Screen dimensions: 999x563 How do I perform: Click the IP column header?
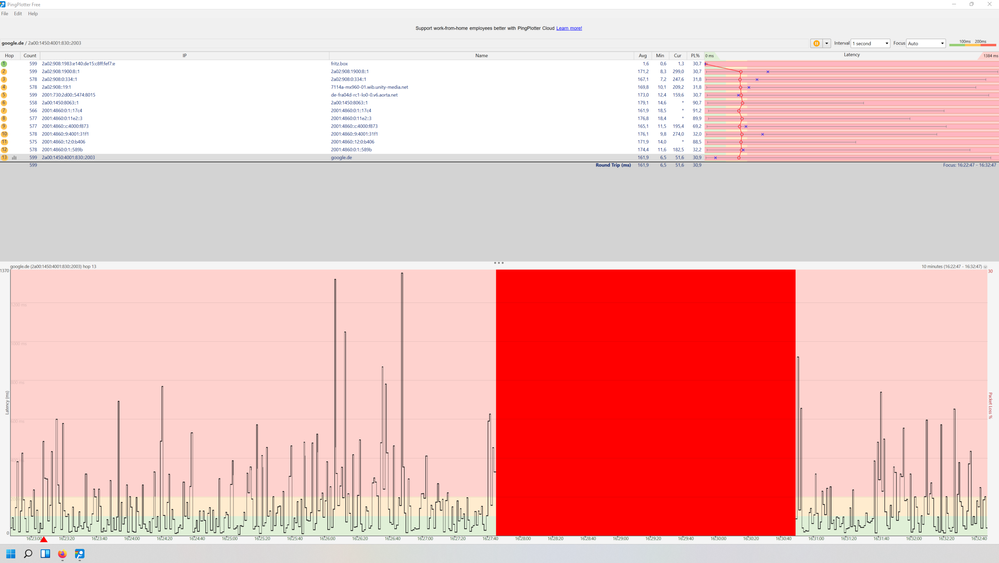[x=185, y=55]
